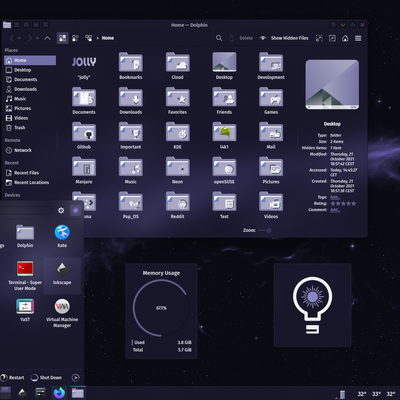Open Inkscape icon in the taskbar
Screen dimensions: 400x400
(x=22, y=393)
